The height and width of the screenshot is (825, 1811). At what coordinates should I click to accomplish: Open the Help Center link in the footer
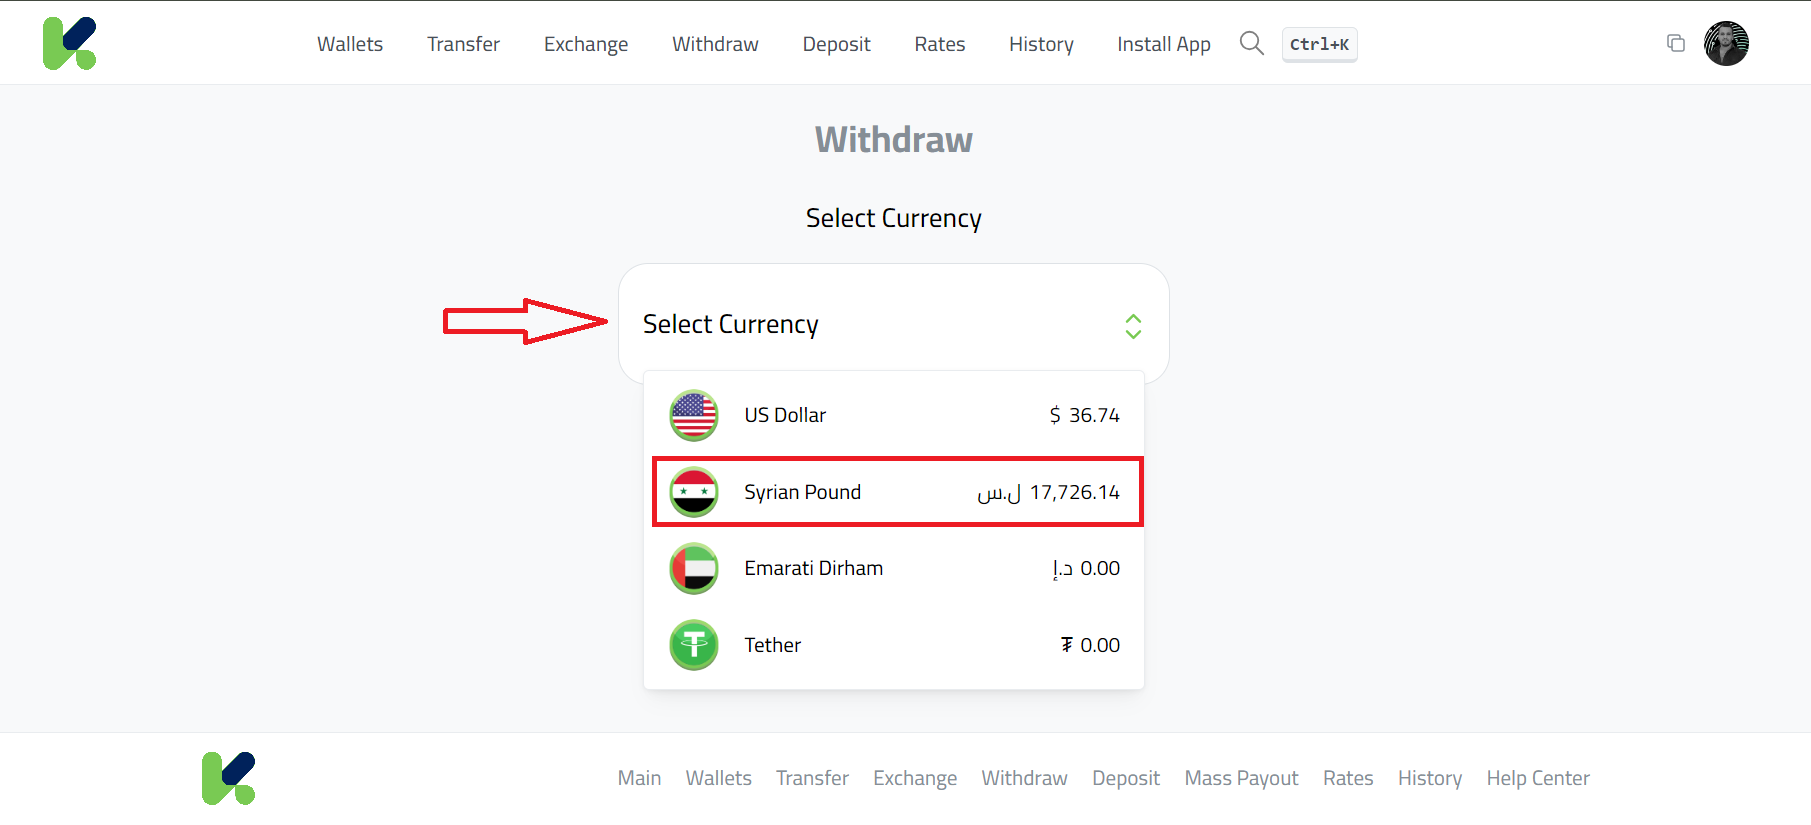pos(1537,778)
